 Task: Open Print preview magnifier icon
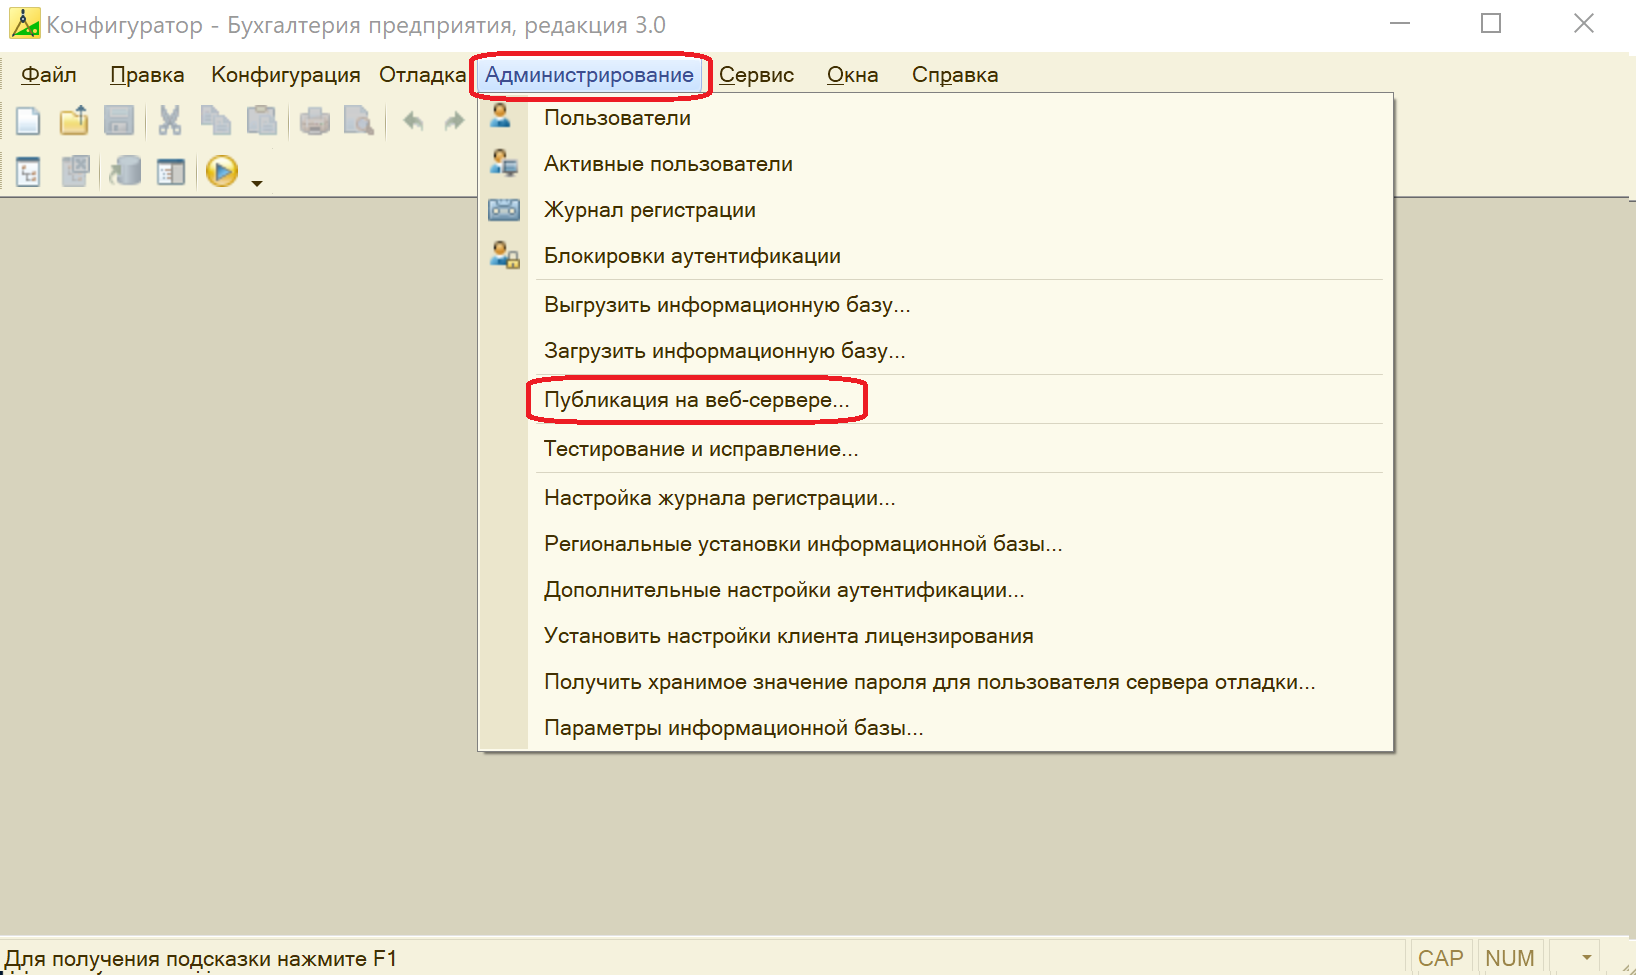pos(359,121)
